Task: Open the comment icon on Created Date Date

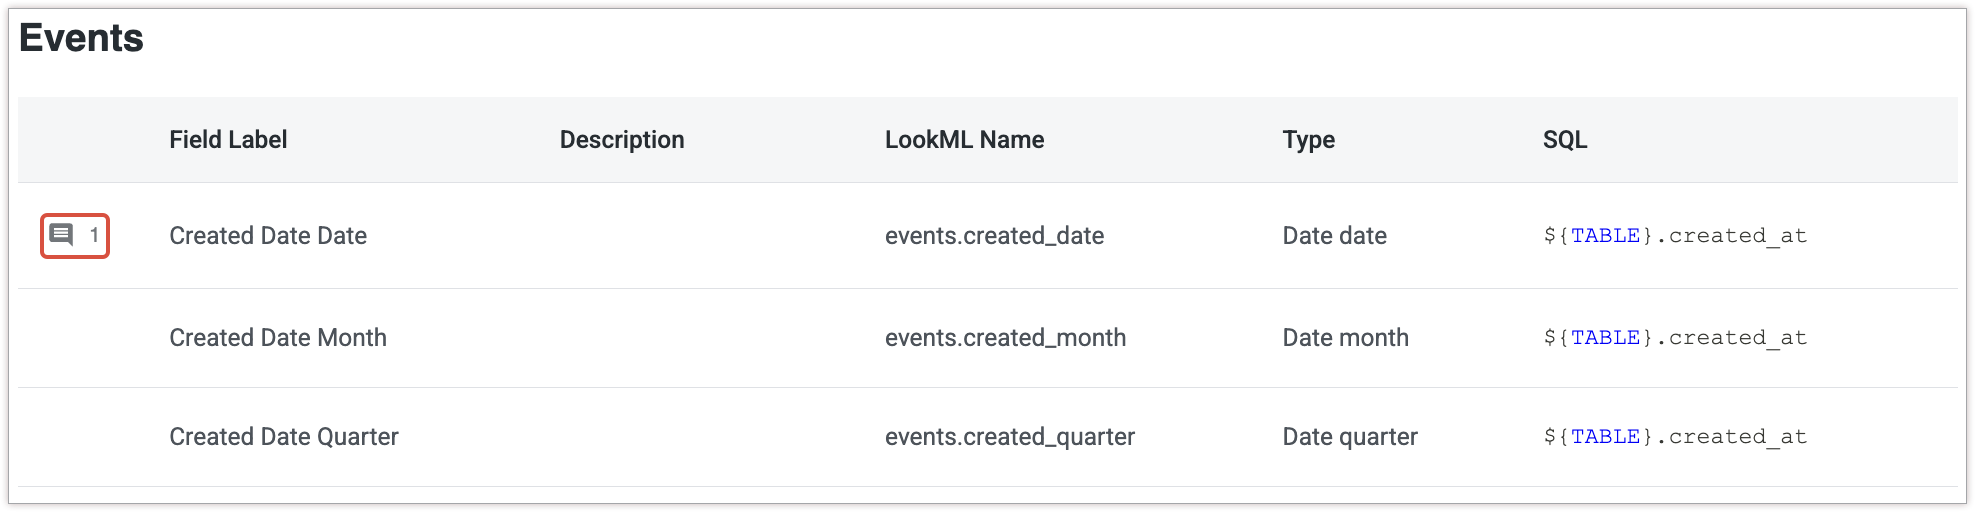Action: pos(62,235)
